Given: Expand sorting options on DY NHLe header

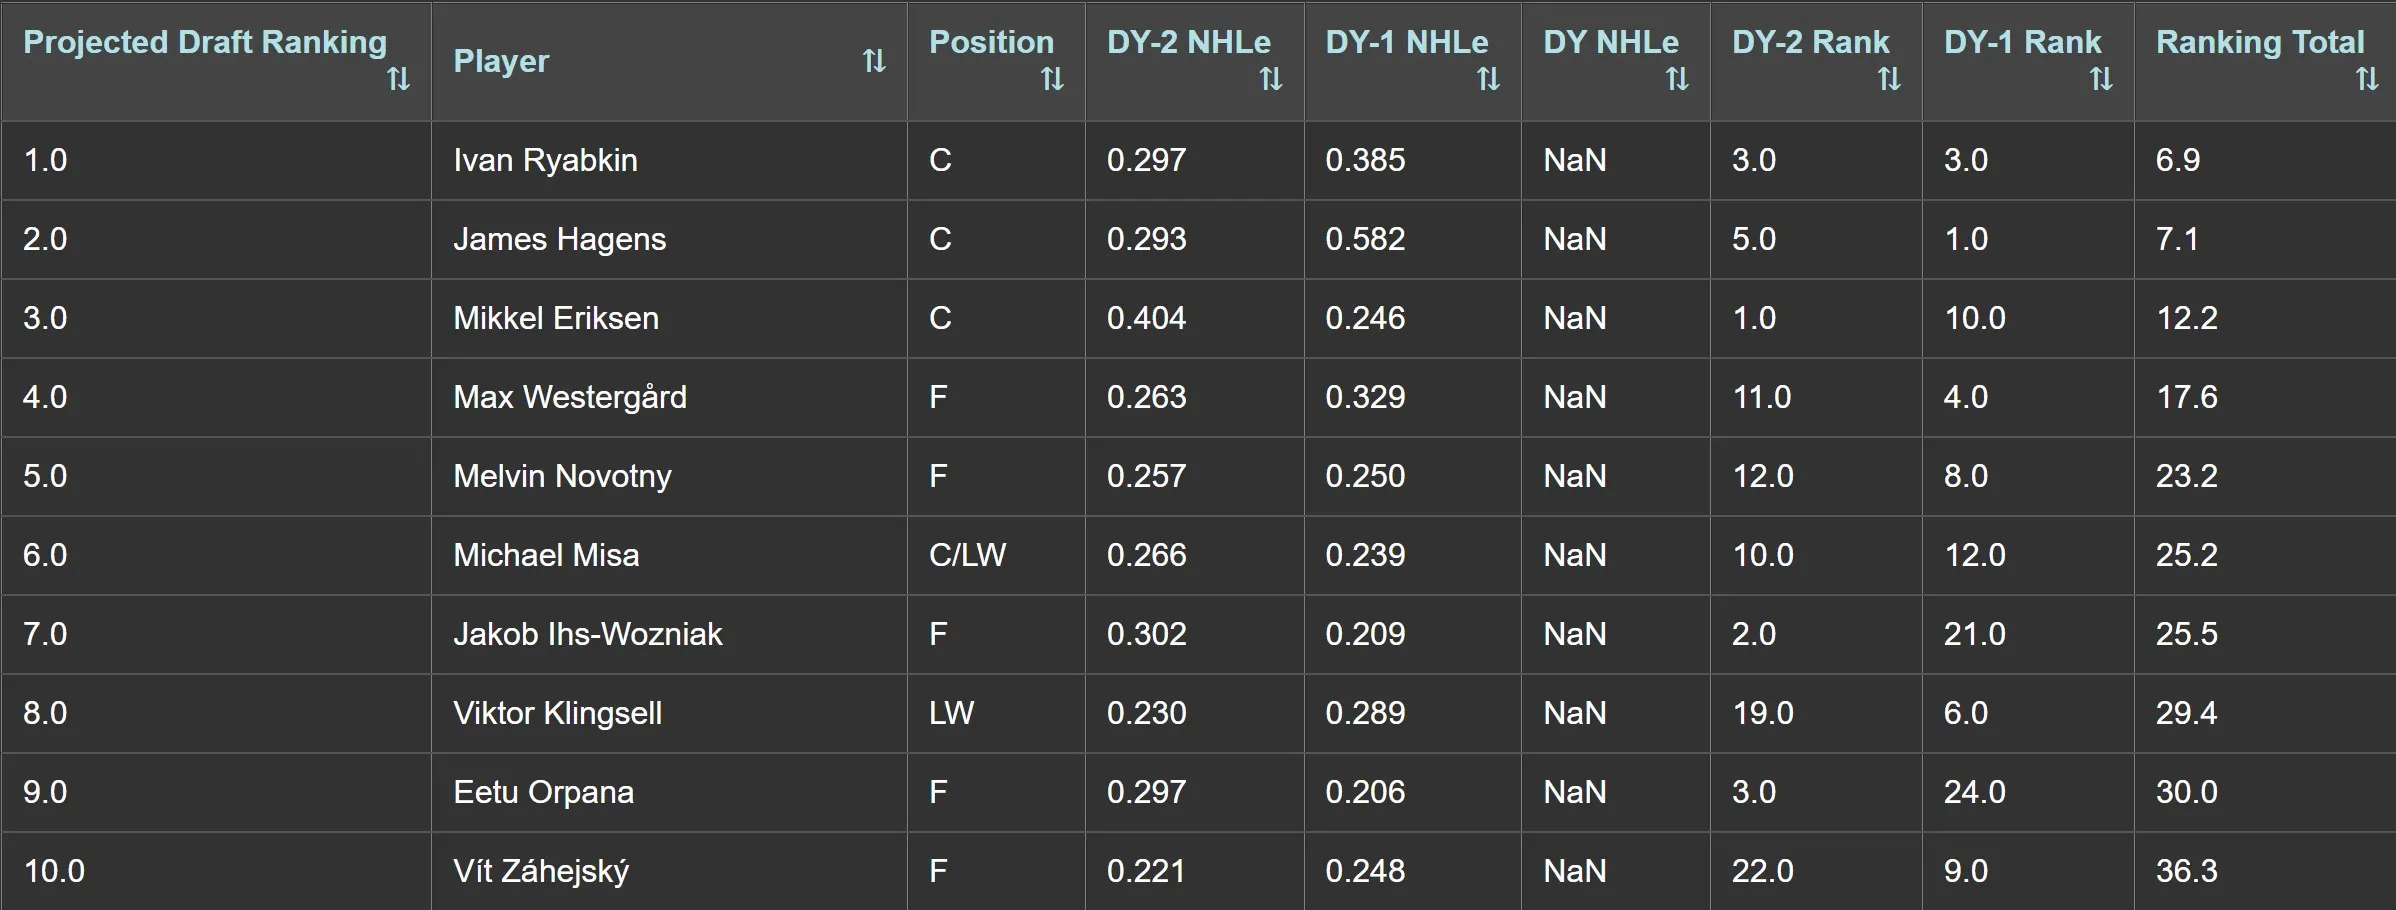Looking at the screenshot, I should point(1675,80).
